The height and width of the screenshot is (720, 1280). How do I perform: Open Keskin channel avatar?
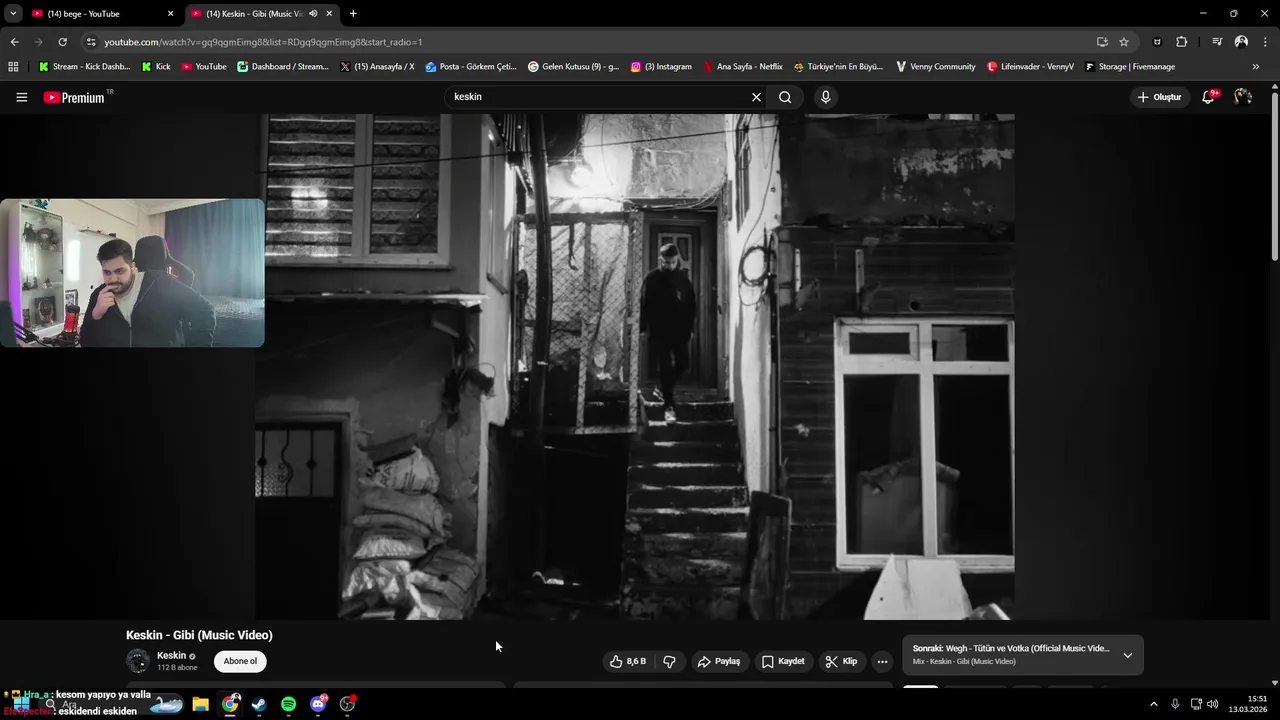point(138,661)
